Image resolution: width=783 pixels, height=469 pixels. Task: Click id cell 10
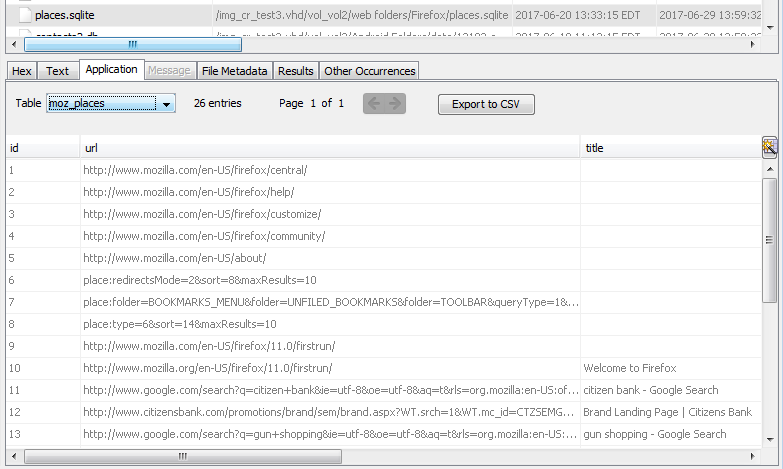(43, 368)
